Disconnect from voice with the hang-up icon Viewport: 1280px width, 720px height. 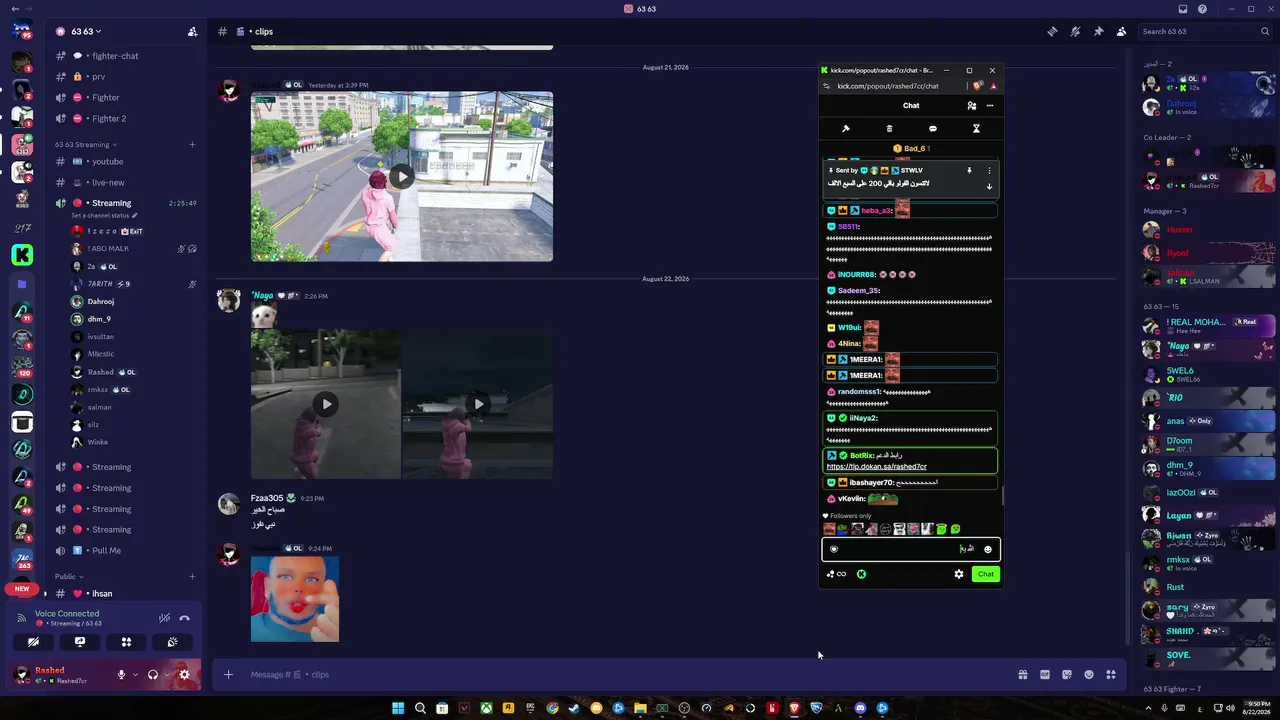pyautogui.click(x=184, y=618)
